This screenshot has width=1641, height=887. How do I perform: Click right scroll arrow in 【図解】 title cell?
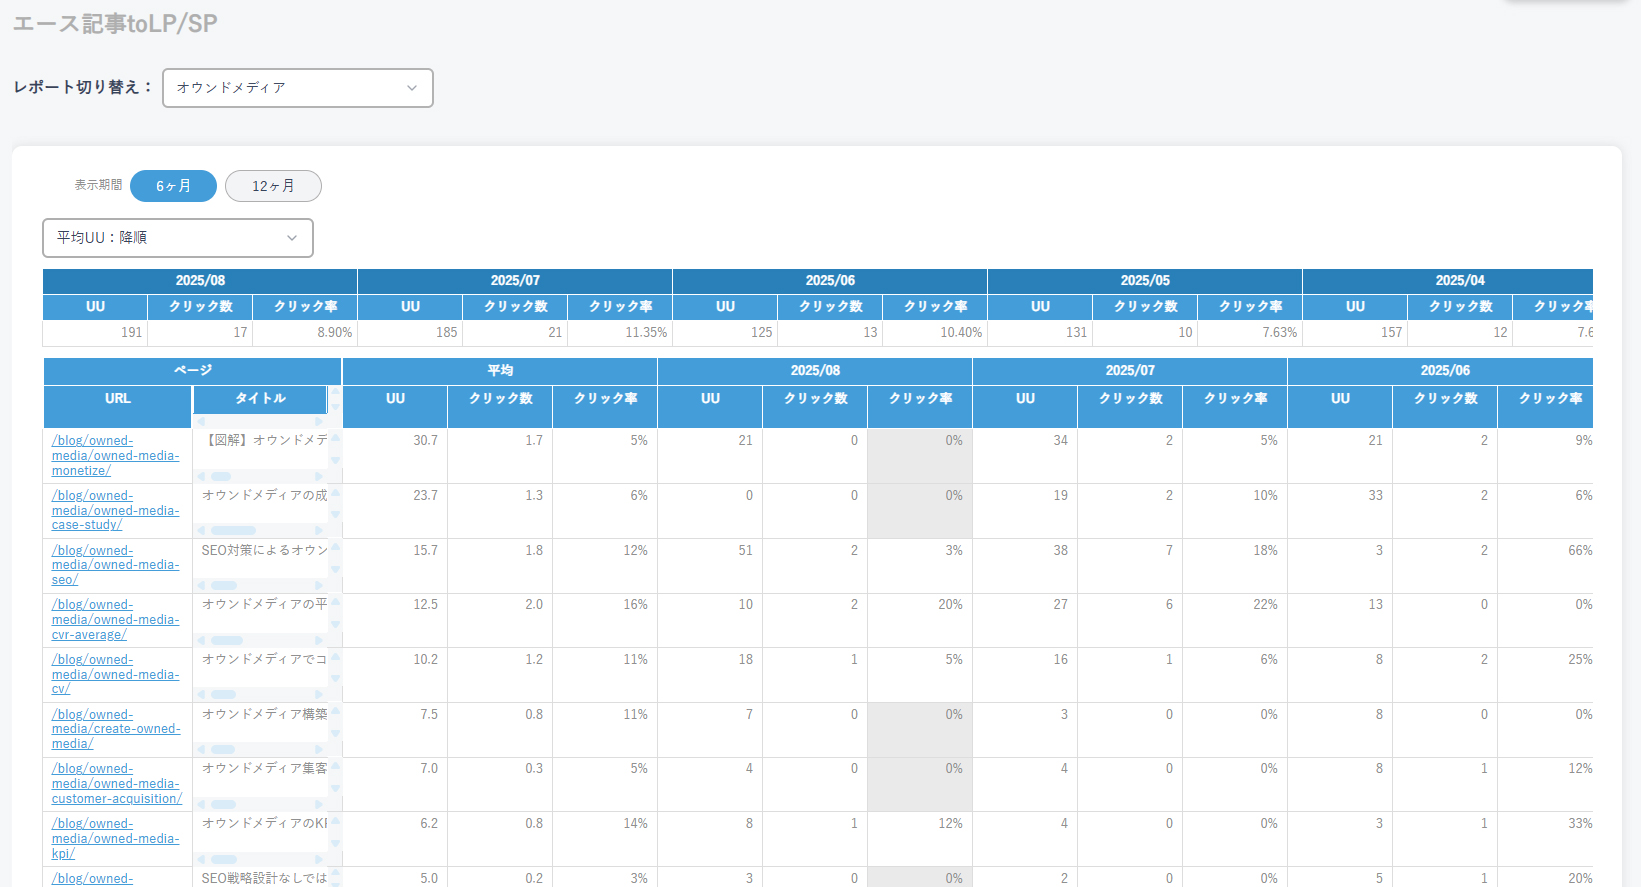(320, 476)
